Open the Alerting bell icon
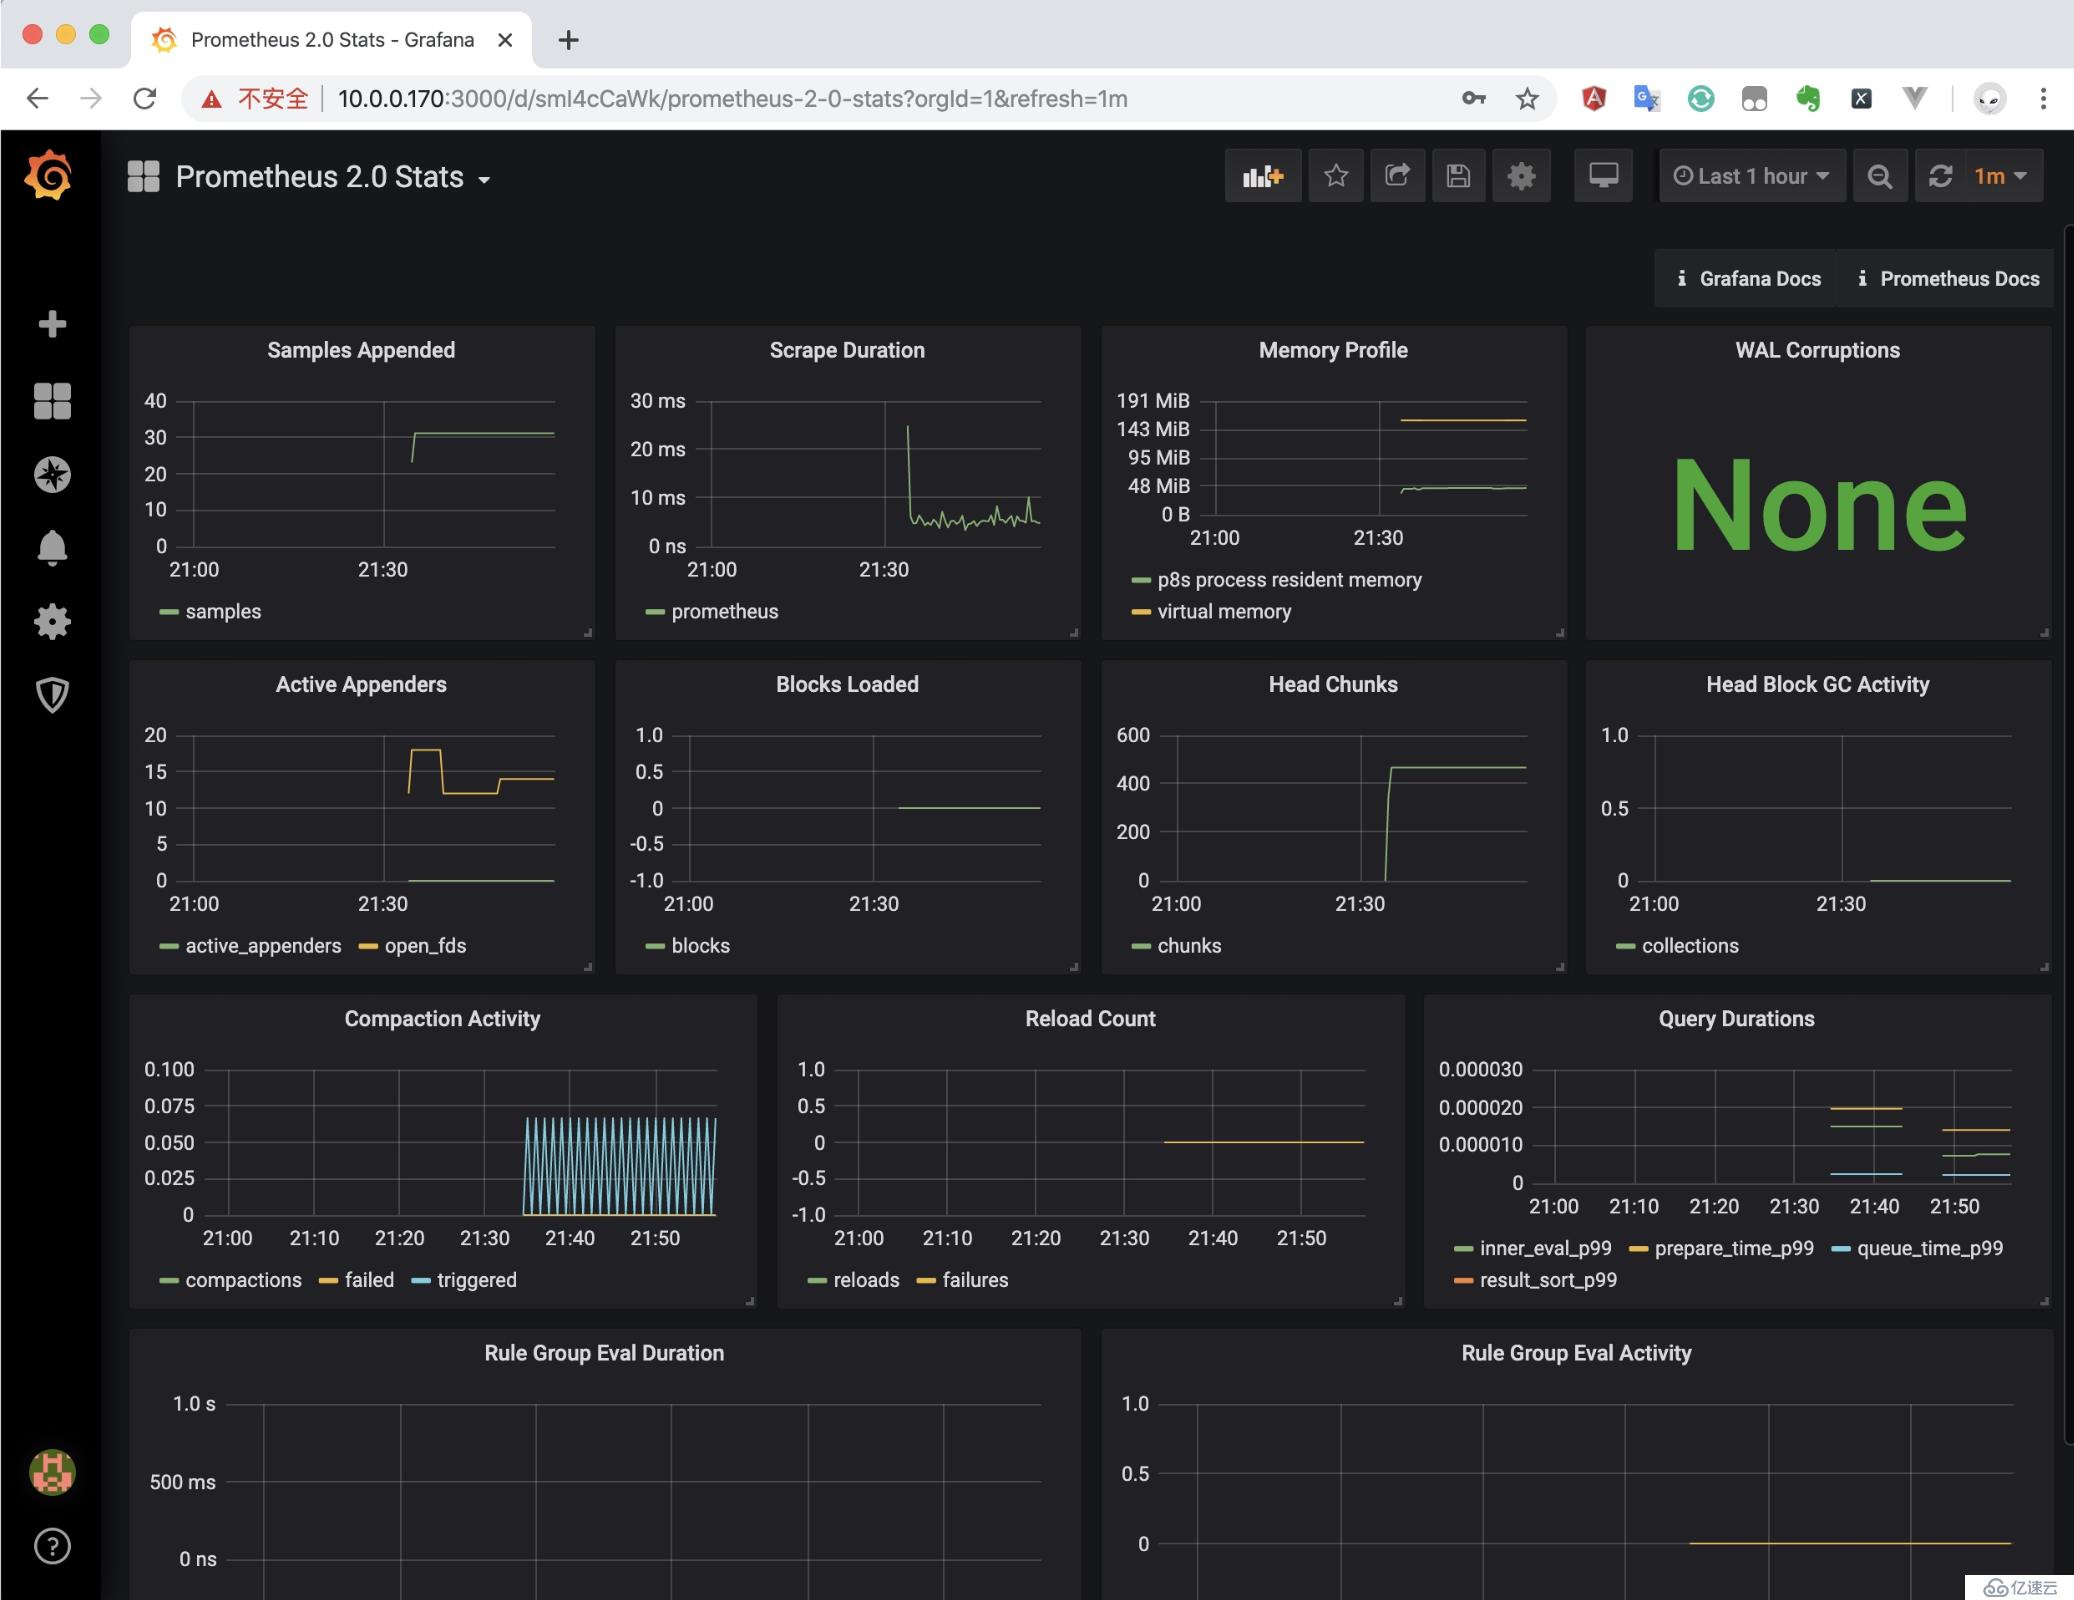This screenshot has width=2074, height=1600. pos(52,548)
